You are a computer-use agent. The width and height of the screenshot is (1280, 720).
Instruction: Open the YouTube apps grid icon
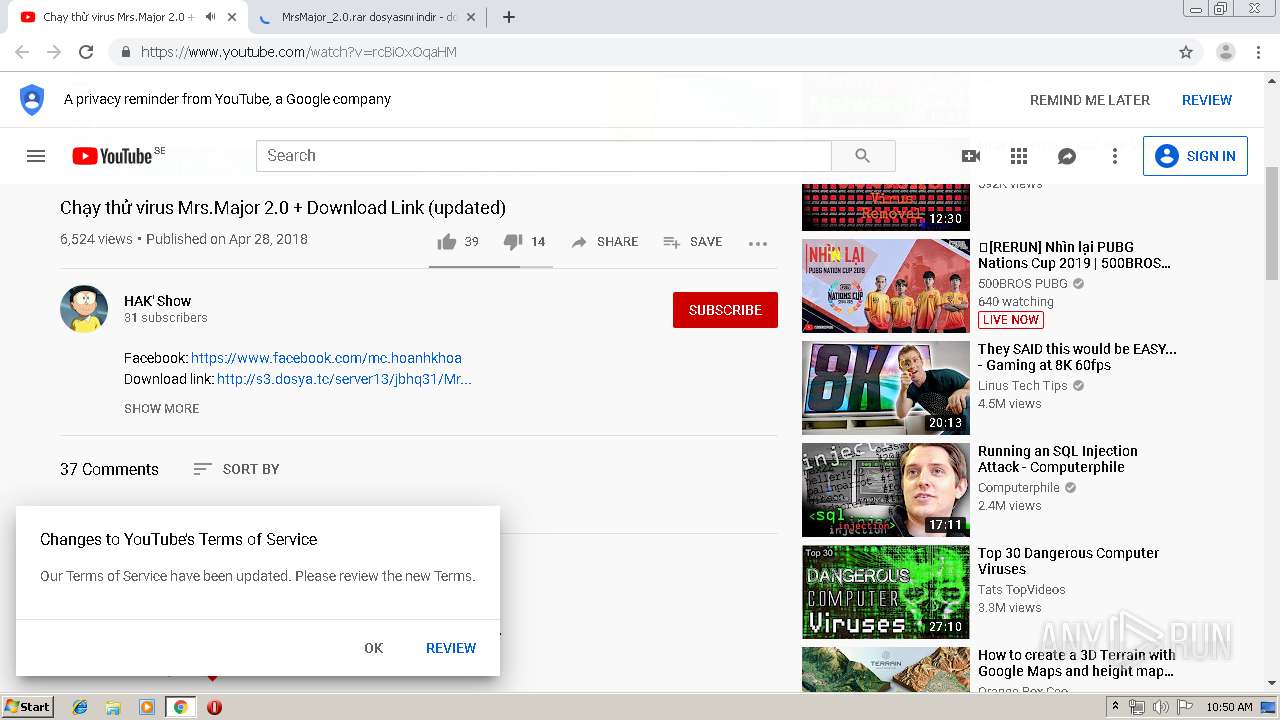point(1019,156)
